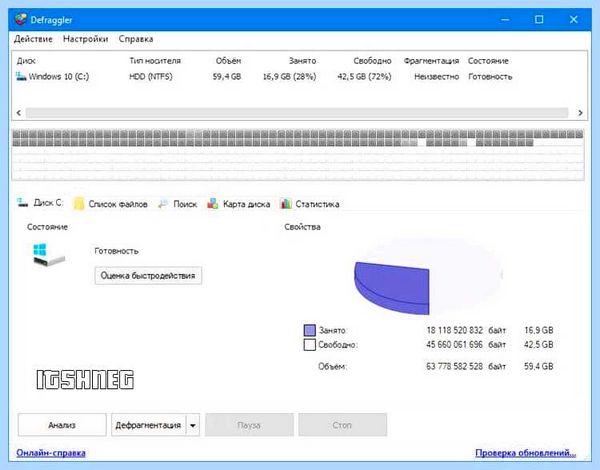Open the Онлайн-справка link
The width and height of the screenshot is (600, 470).
point(51,453)
